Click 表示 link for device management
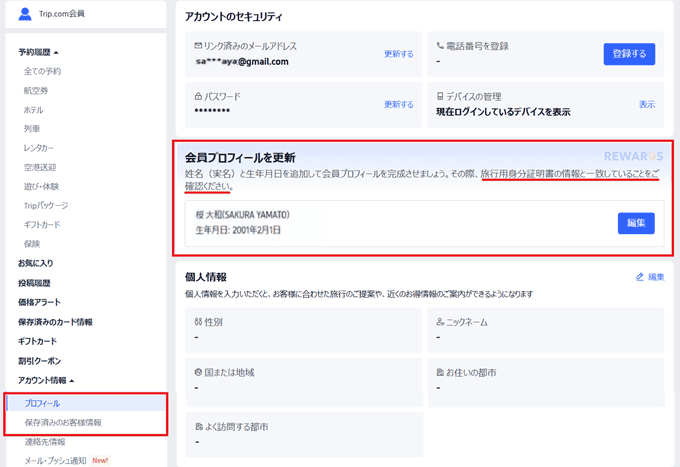680x467 pixels. (647, 104)
